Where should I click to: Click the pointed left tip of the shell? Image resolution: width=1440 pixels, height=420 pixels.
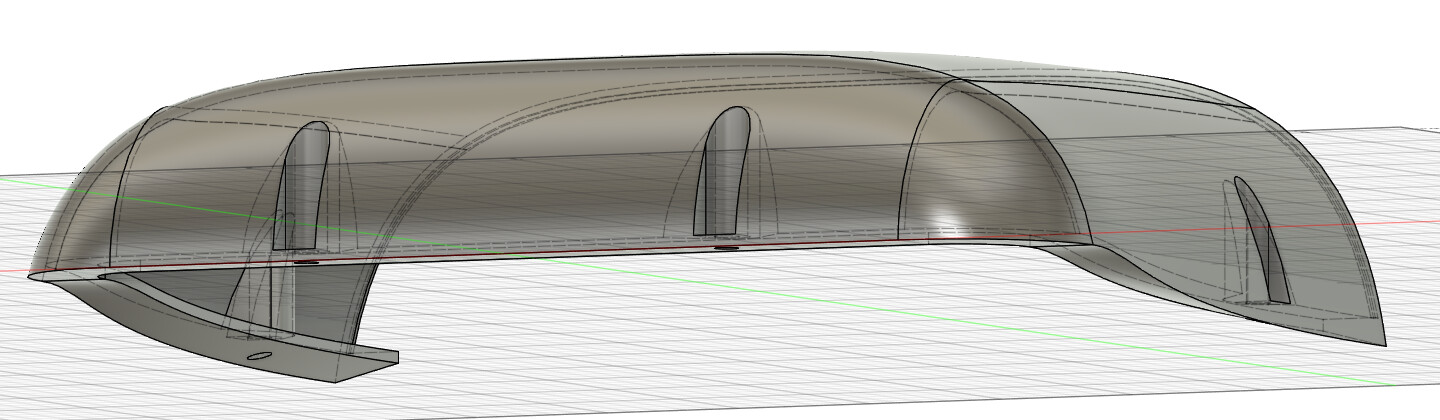click(x=32, y=275)
